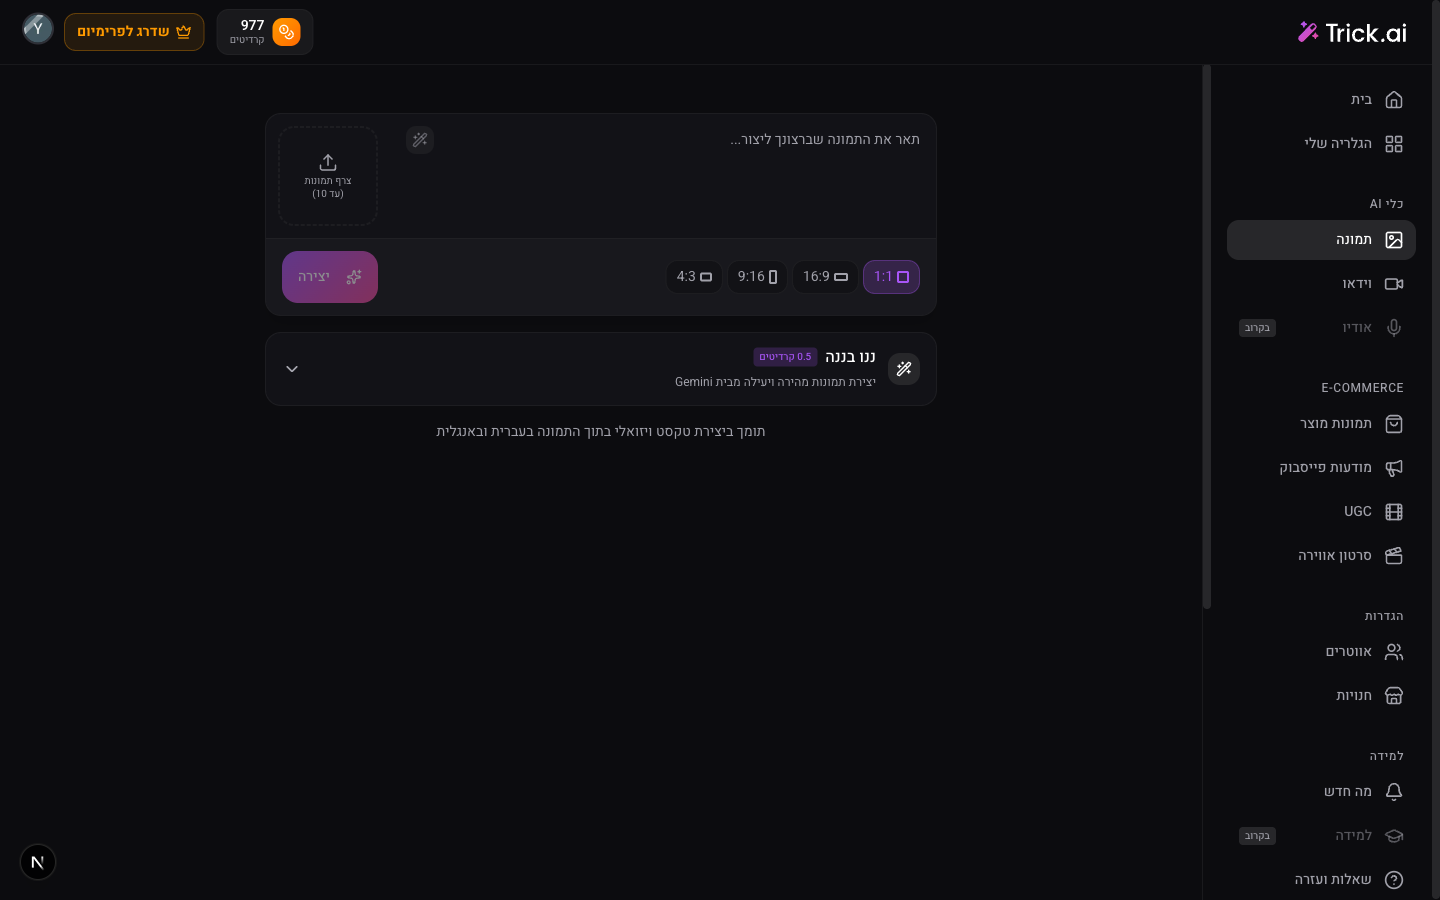Click the UGC film icon

click(1394, 512)
